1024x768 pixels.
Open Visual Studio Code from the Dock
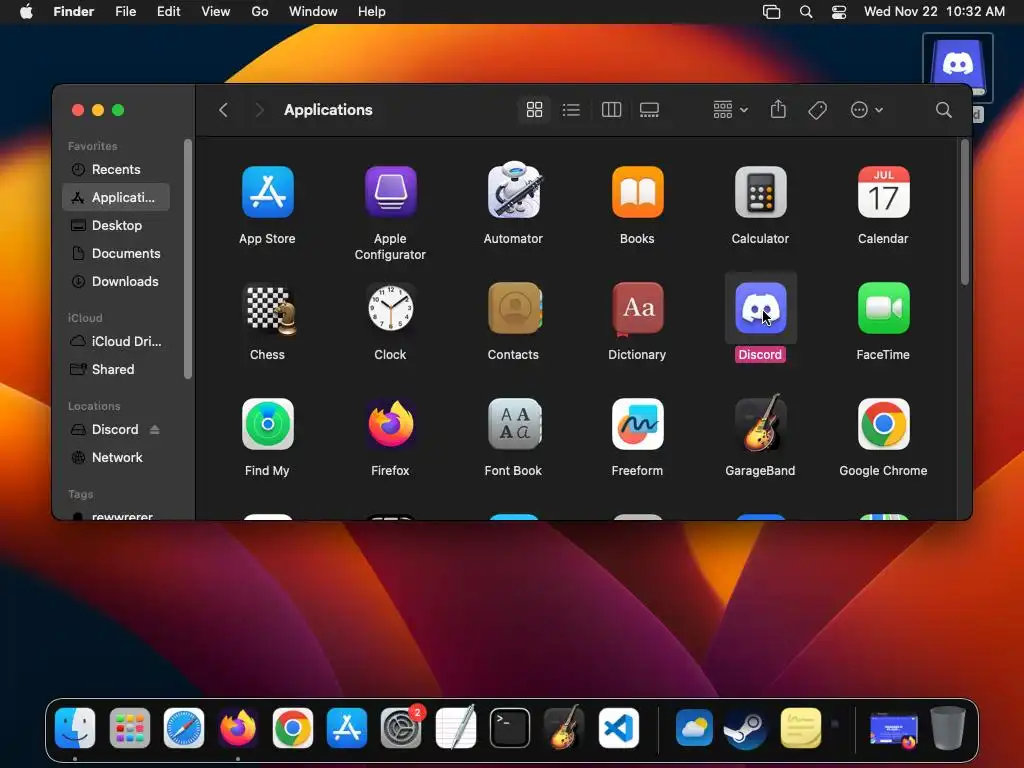click(618, 728)
